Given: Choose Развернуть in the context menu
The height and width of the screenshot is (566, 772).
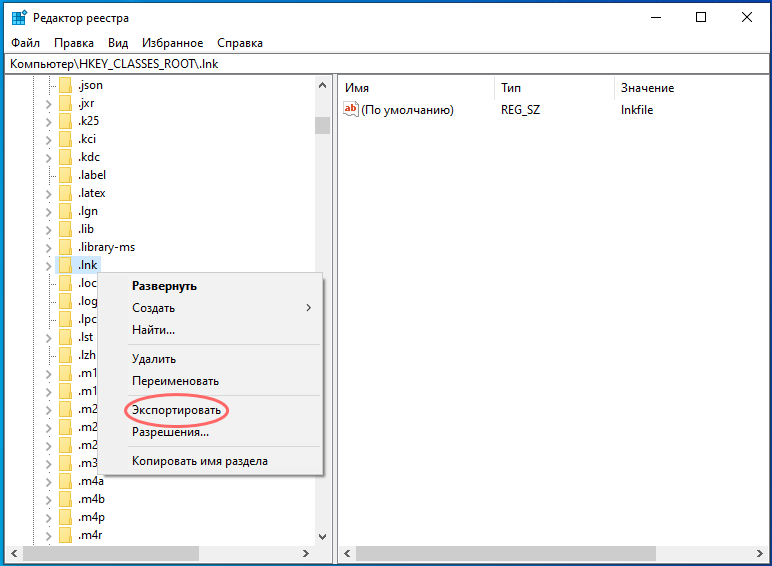Looking at the screenshot, I should (212, 286).
